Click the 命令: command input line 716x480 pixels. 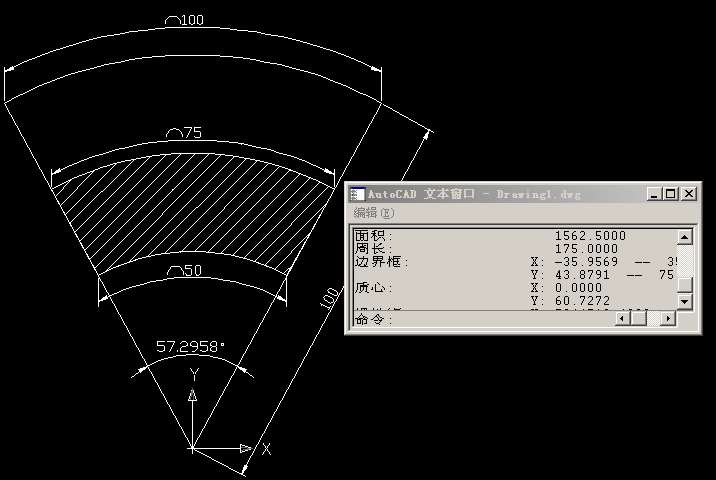pyautogui.click(x=484, y=319)
